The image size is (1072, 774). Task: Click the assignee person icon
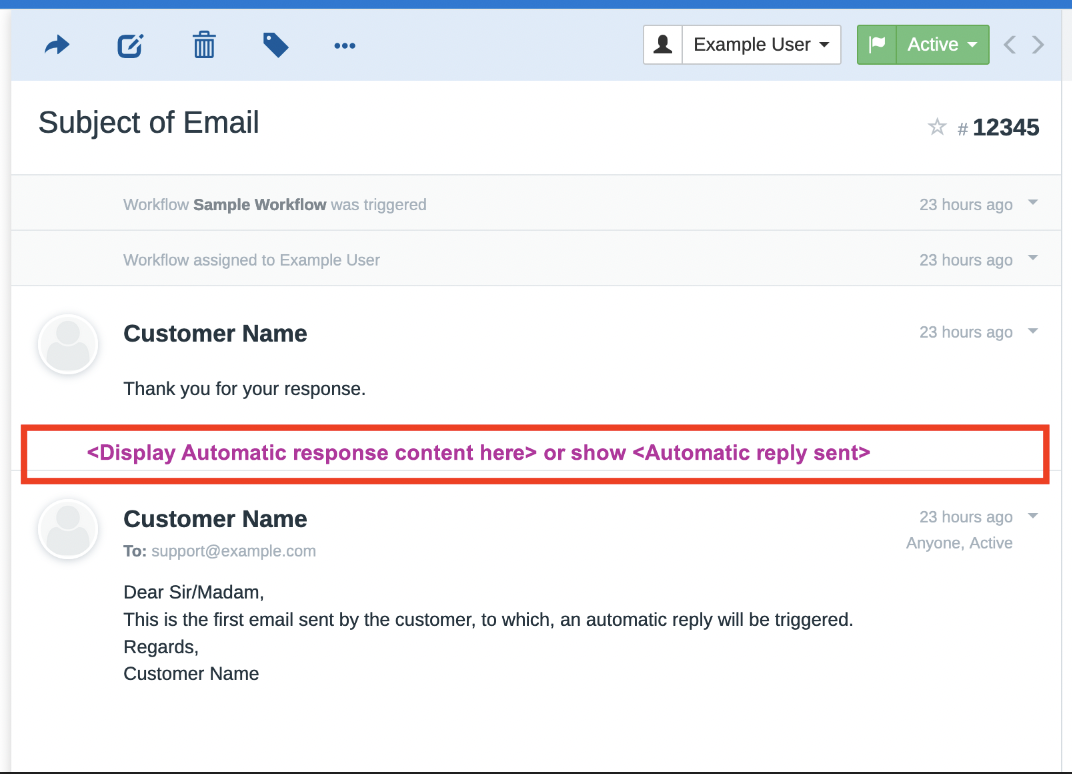coord(662,44)
